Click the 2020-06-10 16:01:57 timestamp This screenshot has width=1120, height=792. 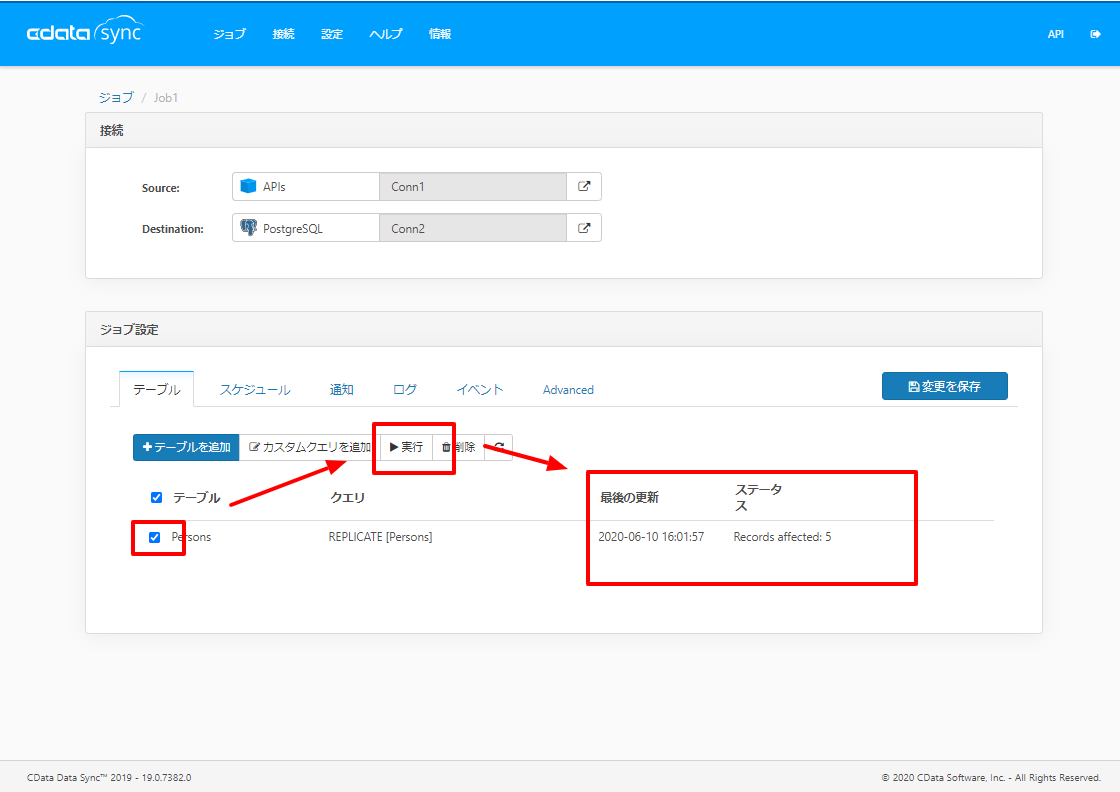click(651, 537)
